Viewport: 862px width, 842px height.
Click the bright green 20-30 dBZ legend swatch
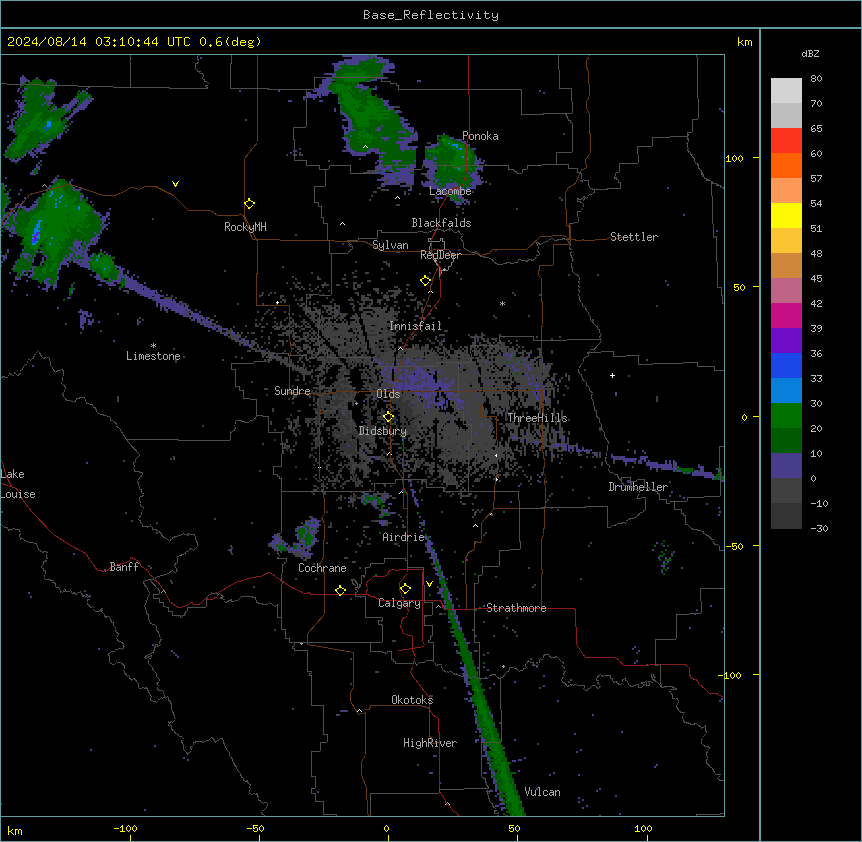(x=786, y=416)
